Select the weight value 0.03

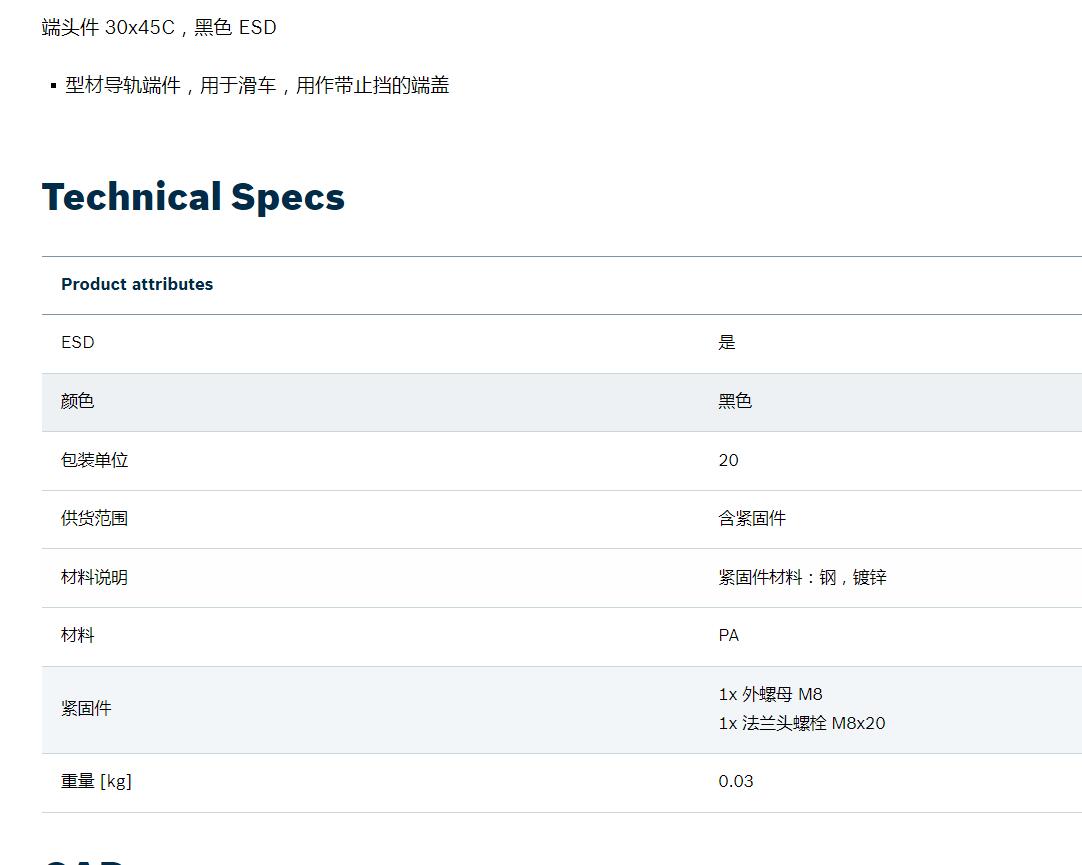pos(736,782)
